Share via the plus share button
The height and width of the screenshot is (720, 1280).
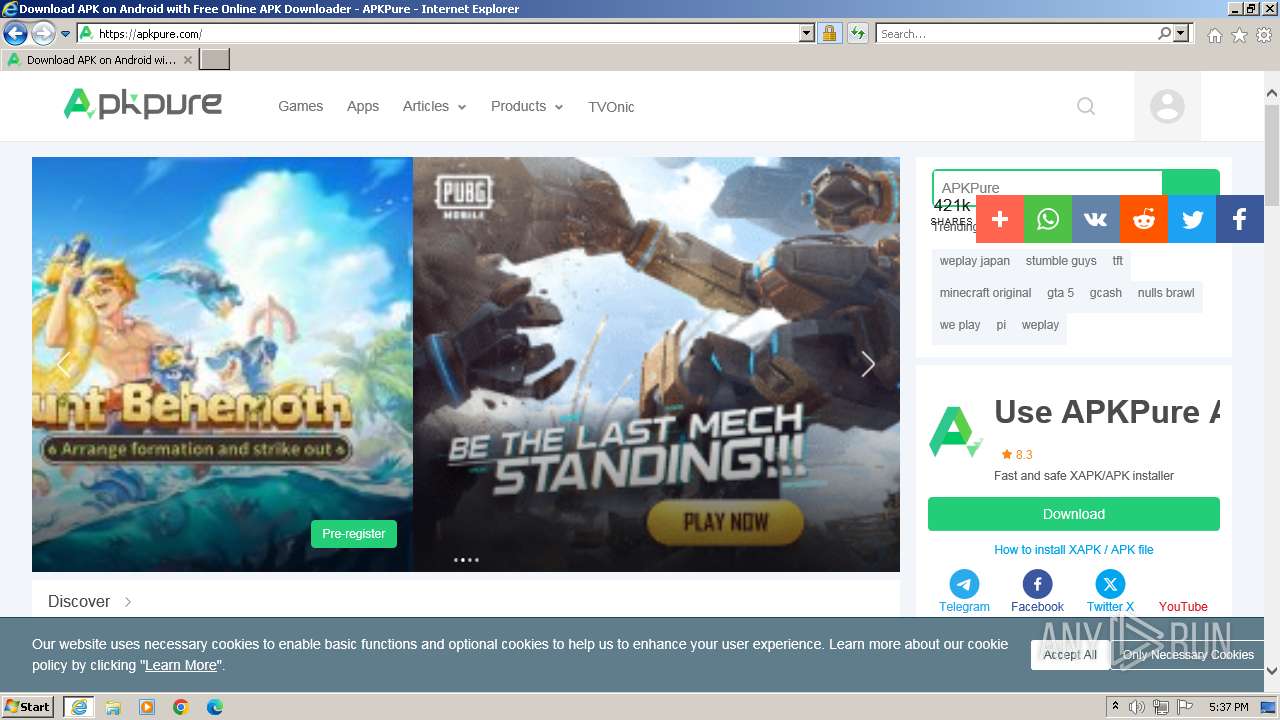point(1000,219)
